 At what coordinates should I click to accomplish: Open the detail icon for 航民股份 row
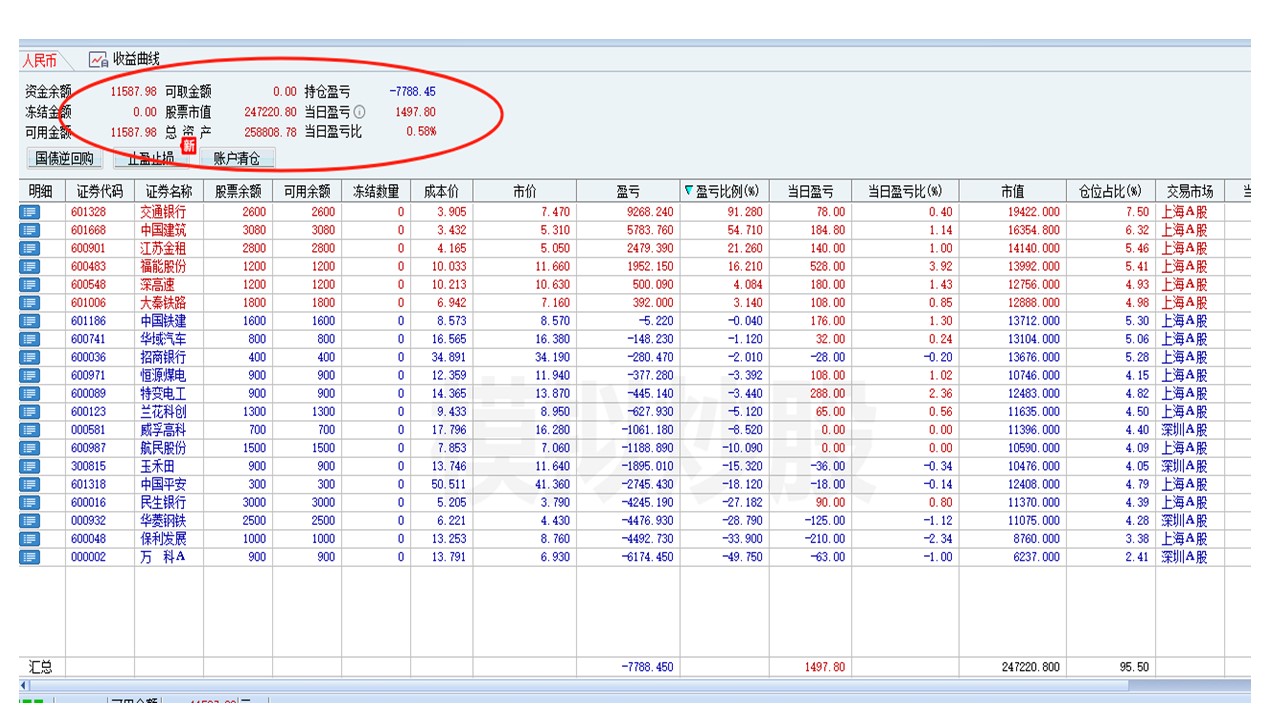[29, 448]
